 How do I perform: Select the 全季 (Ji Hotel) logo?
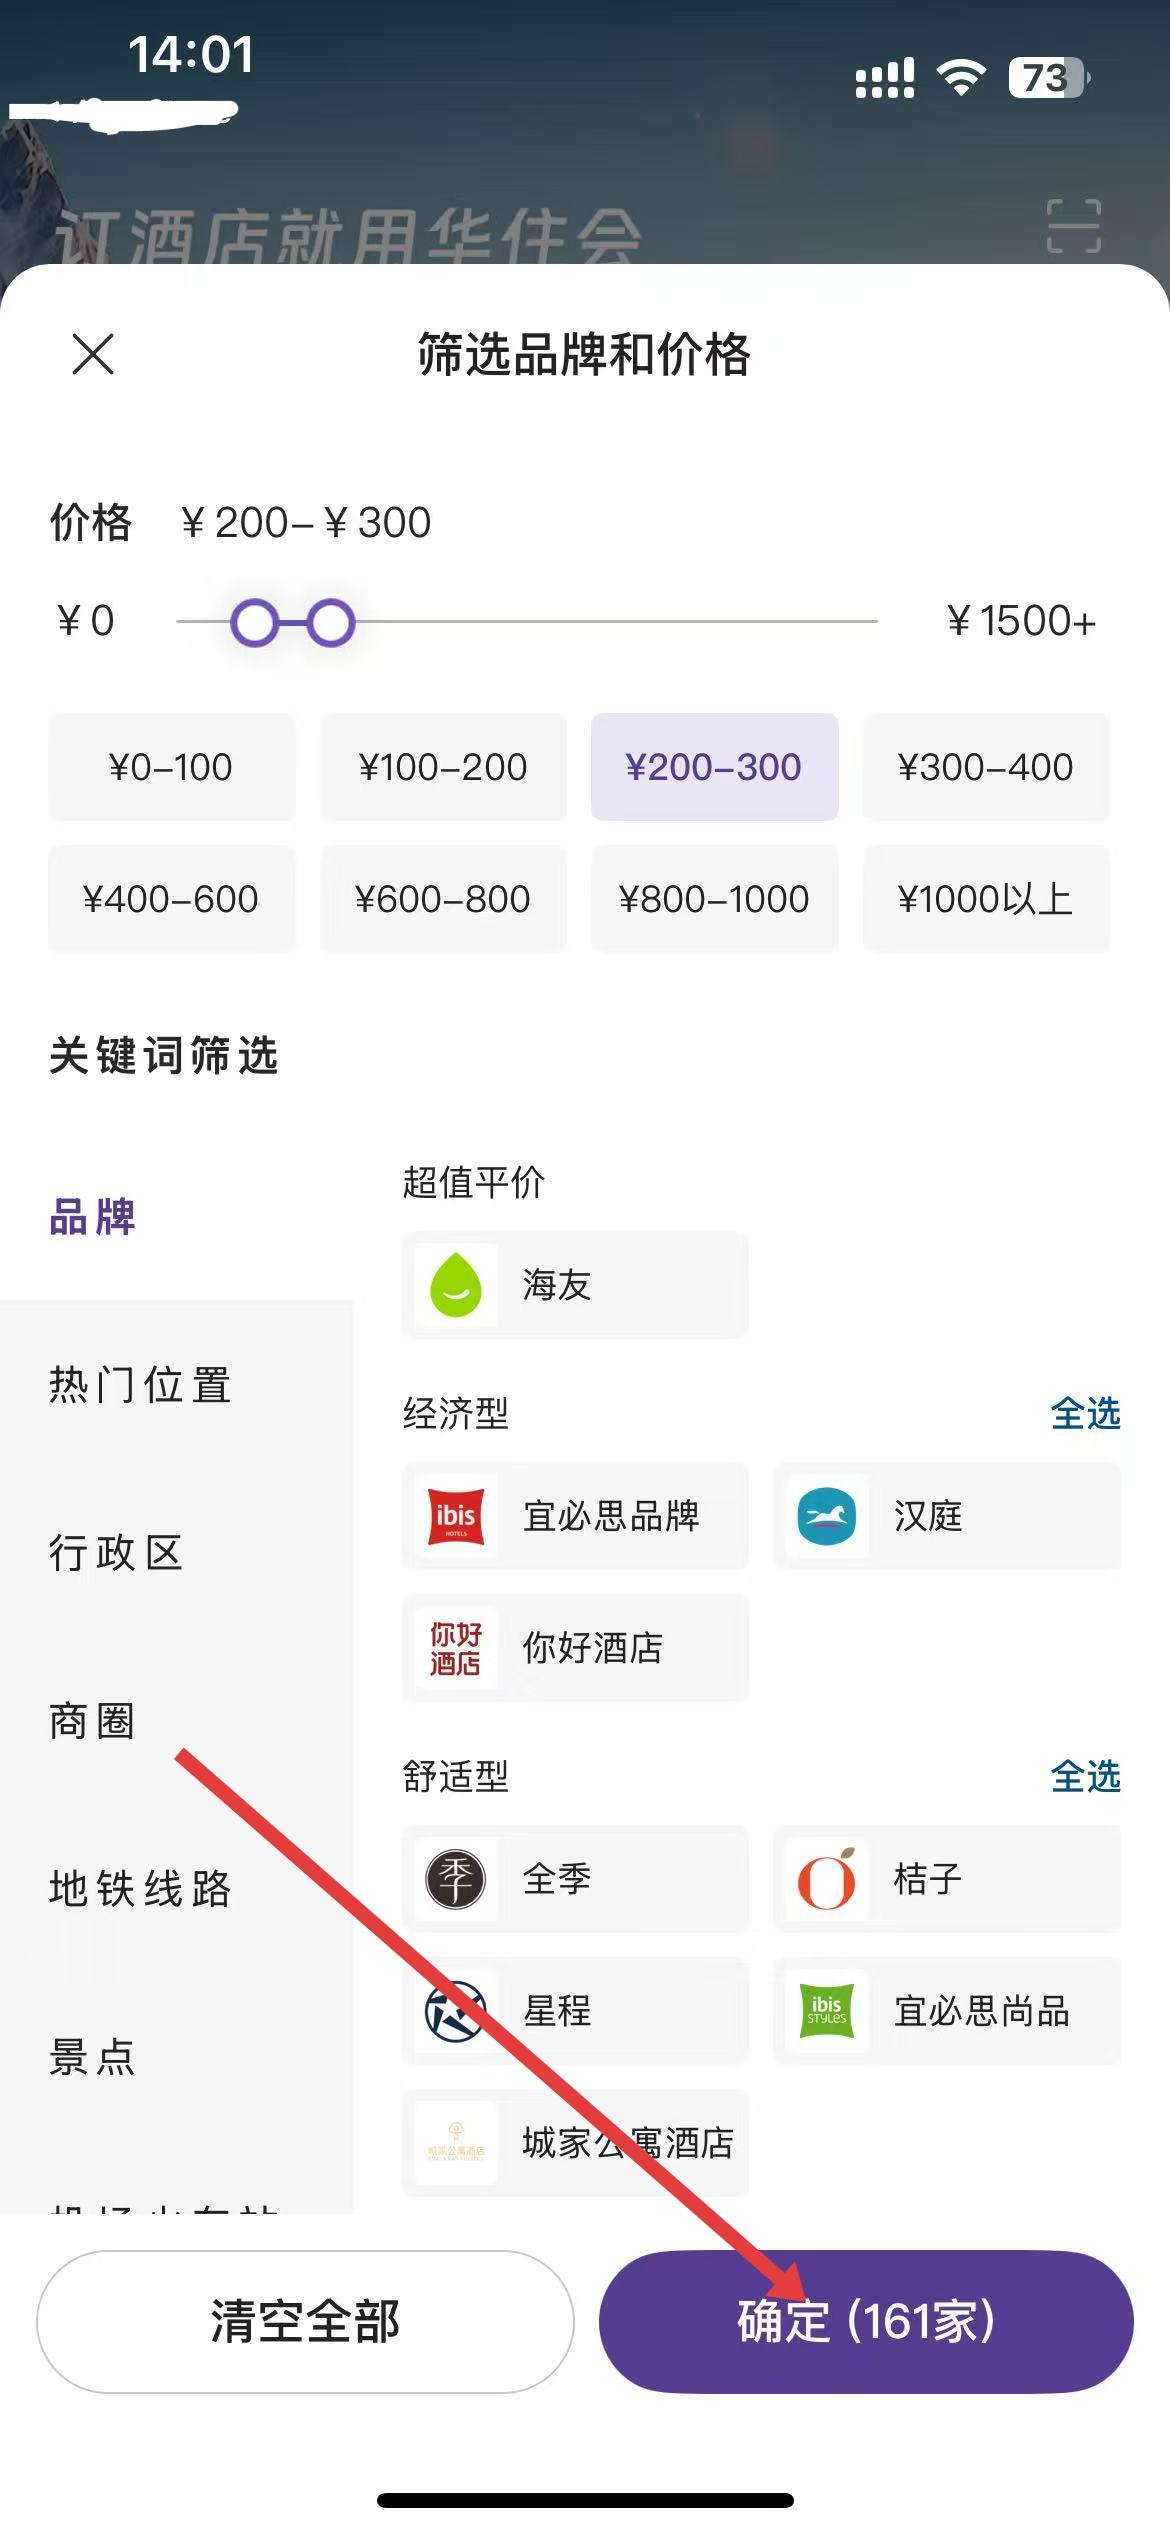point(455,1879)
